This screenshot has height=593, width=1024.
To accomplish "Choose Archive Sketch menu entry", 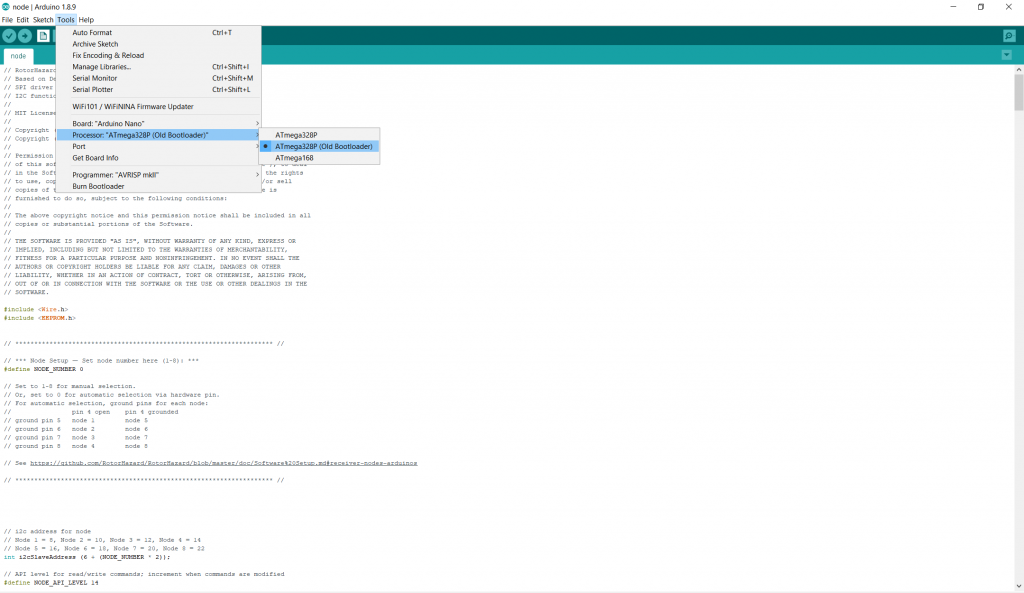I will click(159, 44).
